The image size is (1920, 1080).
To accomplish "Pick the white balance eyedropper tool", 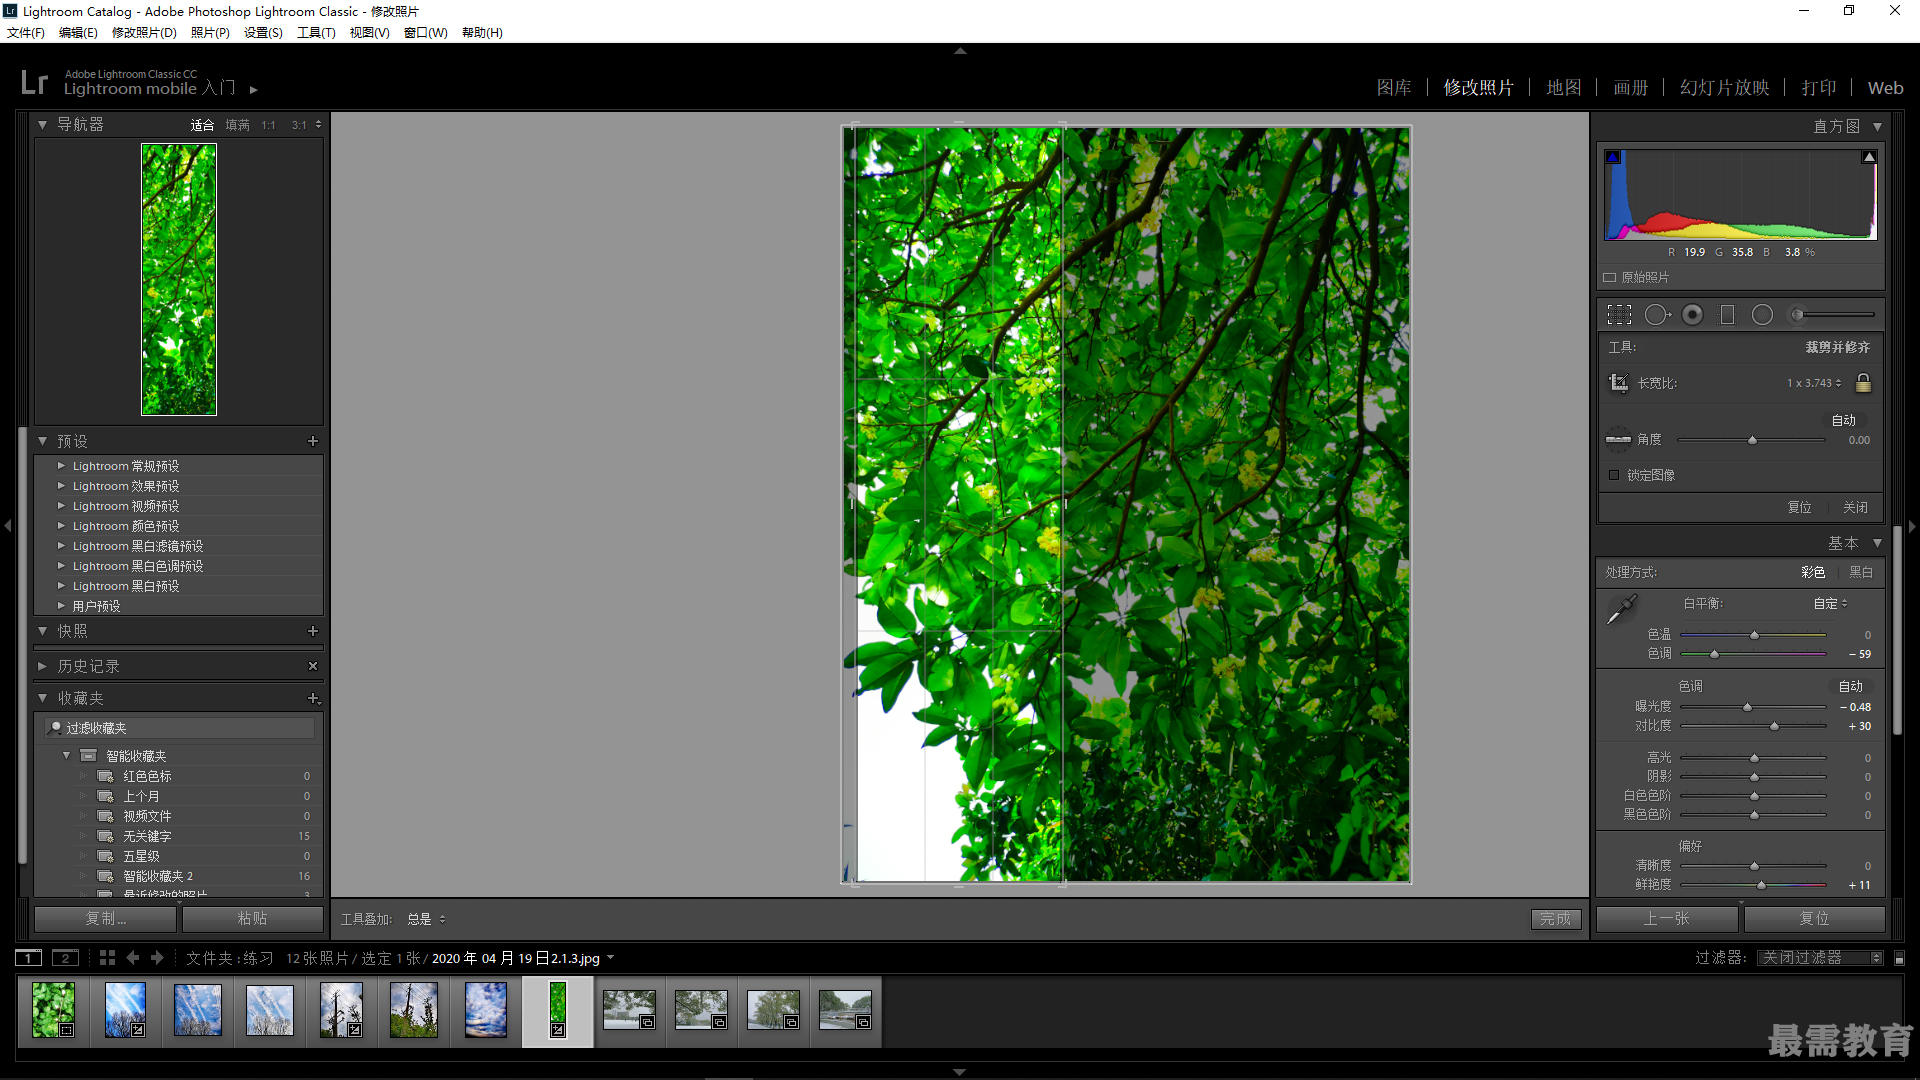I will tap(1621, 609).
